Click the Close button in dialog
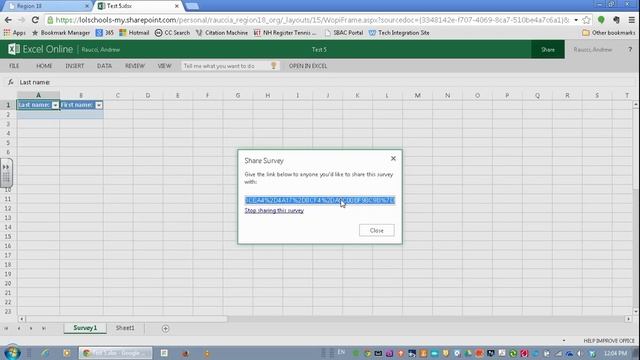 coord(376,230)
